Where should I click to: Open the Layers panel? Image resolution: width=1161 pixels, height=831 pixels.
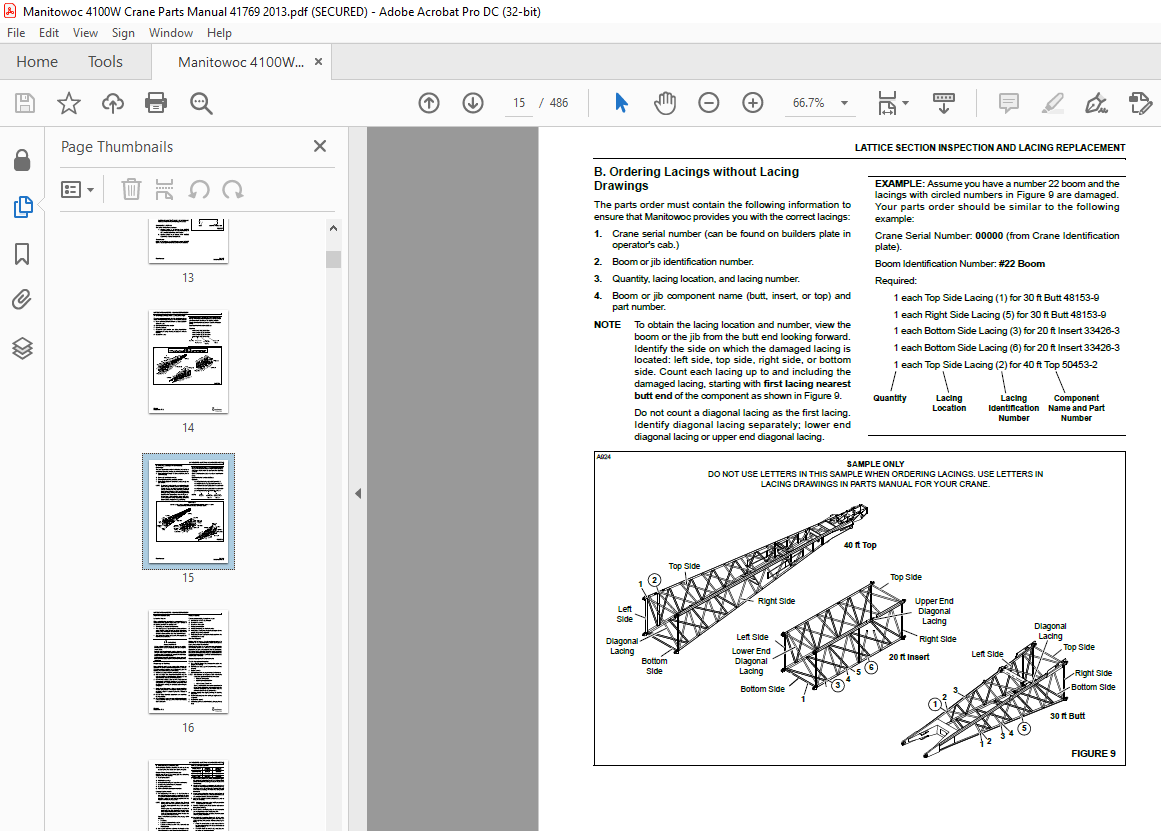[x=22, y=348]
